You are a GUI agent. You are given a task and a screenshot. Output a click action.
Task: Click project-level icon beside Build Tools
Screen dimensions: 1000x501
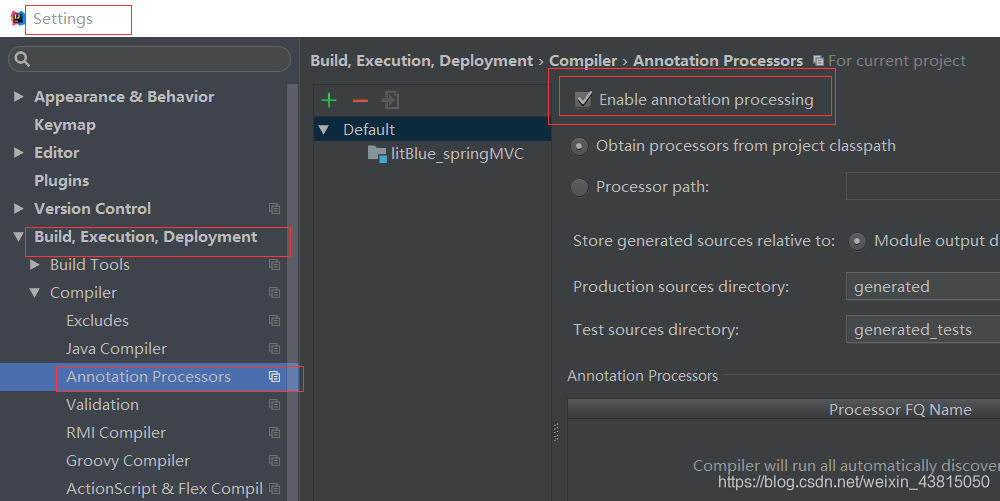pos(274,265)
